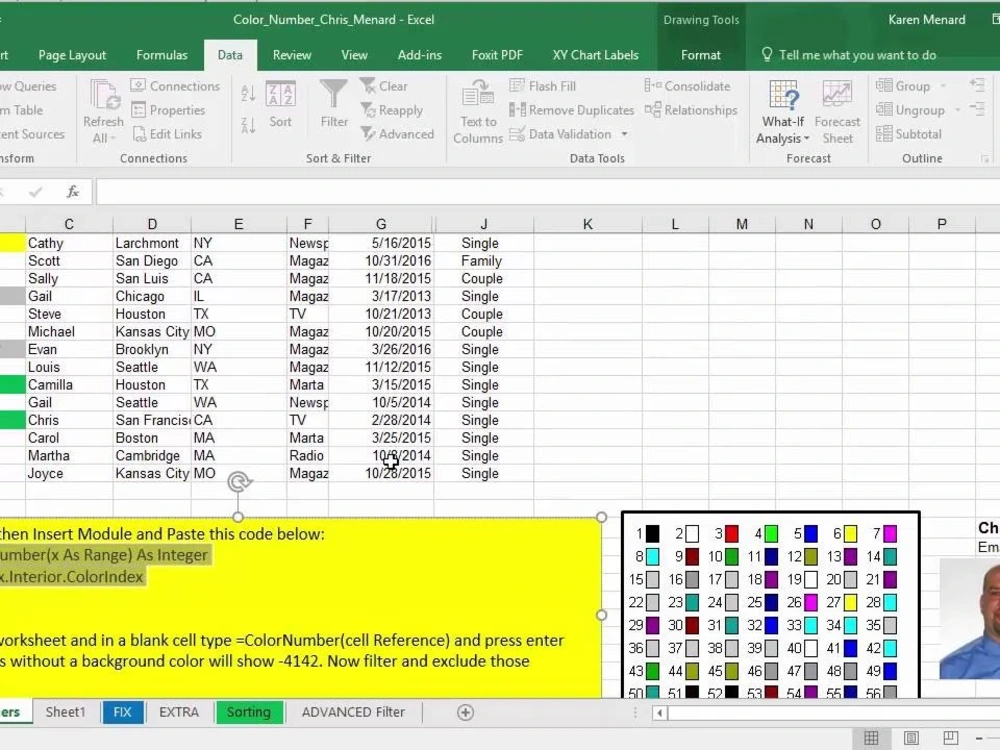The height and width of the screenshot is (750, 1000).
Task: Click Tell me what you want to do
Action: [x=849, y=55]
